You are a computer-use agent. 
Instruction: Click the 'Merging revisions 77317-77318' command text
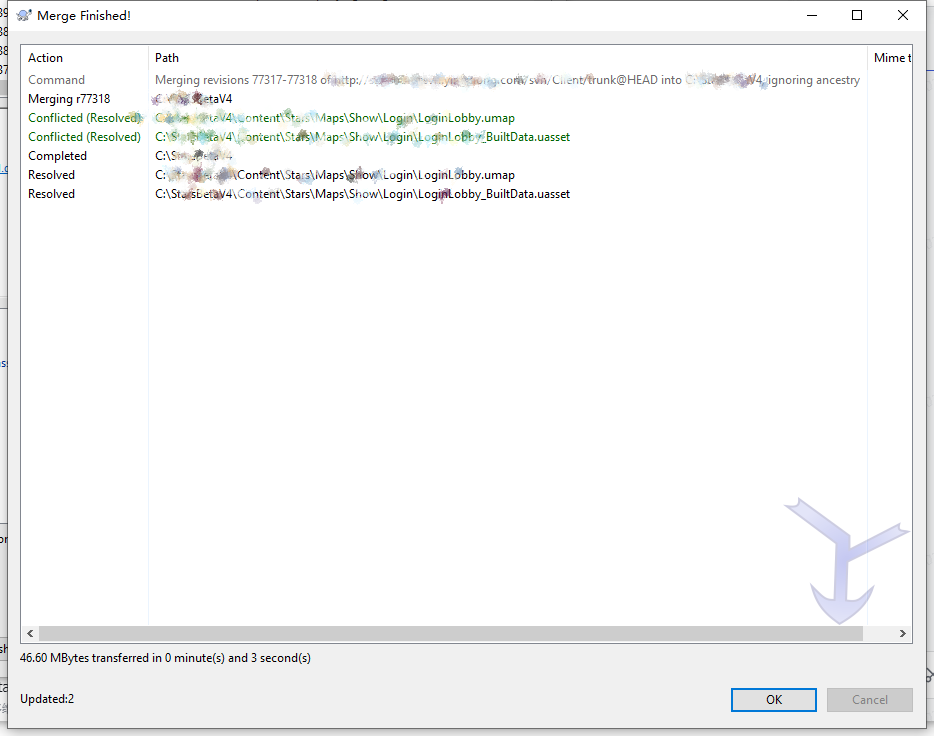[236, 80]
